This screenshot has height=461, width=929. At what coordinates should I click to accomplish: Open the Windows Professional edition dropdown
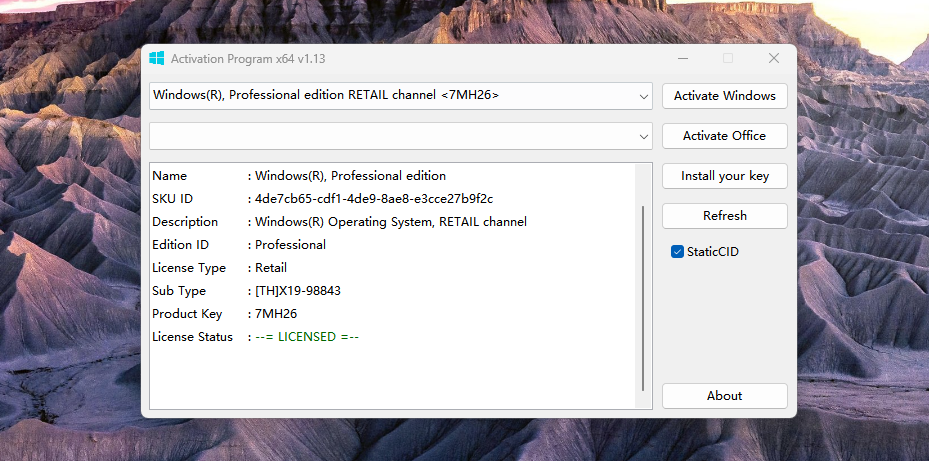(x=643, y=96)
